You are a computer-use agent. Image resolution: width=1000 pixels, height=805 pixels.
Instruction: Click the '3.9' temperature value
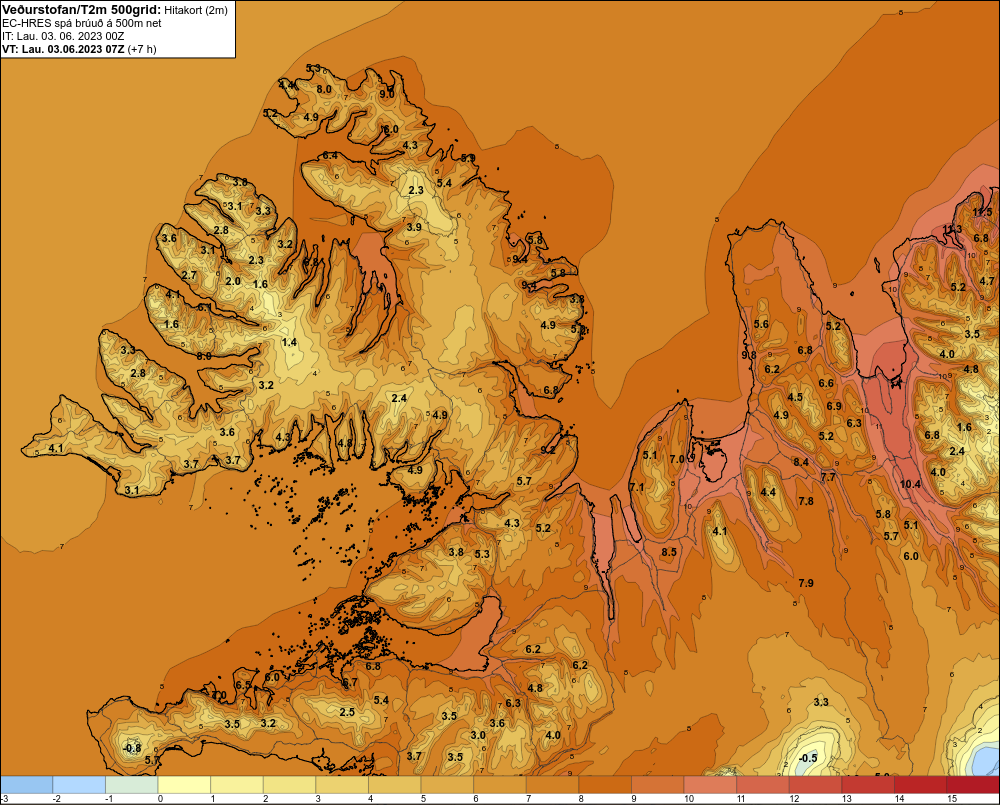414,227
